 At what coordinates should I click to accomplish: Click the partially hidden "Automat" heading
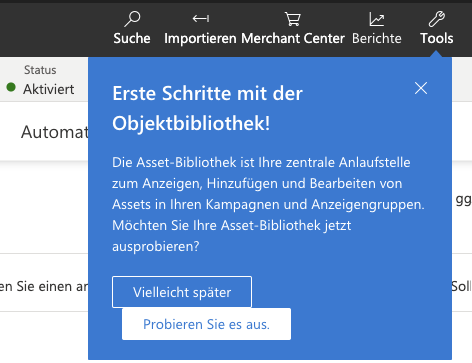click(x=55, y=132)
